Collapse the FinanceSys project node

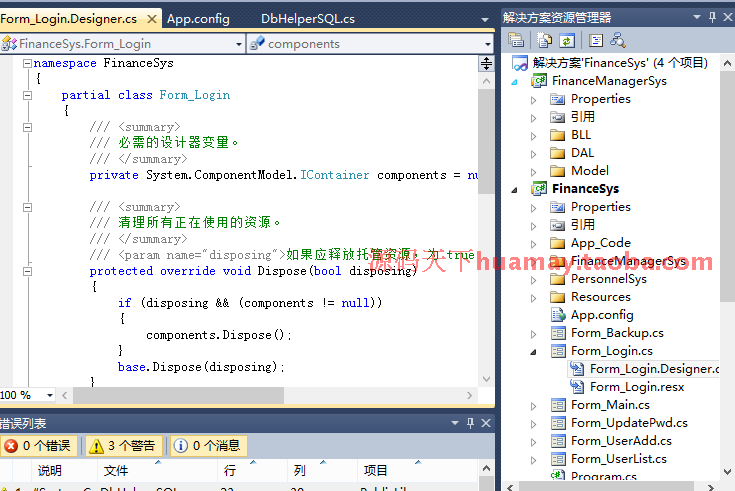[x=514, y=190]
